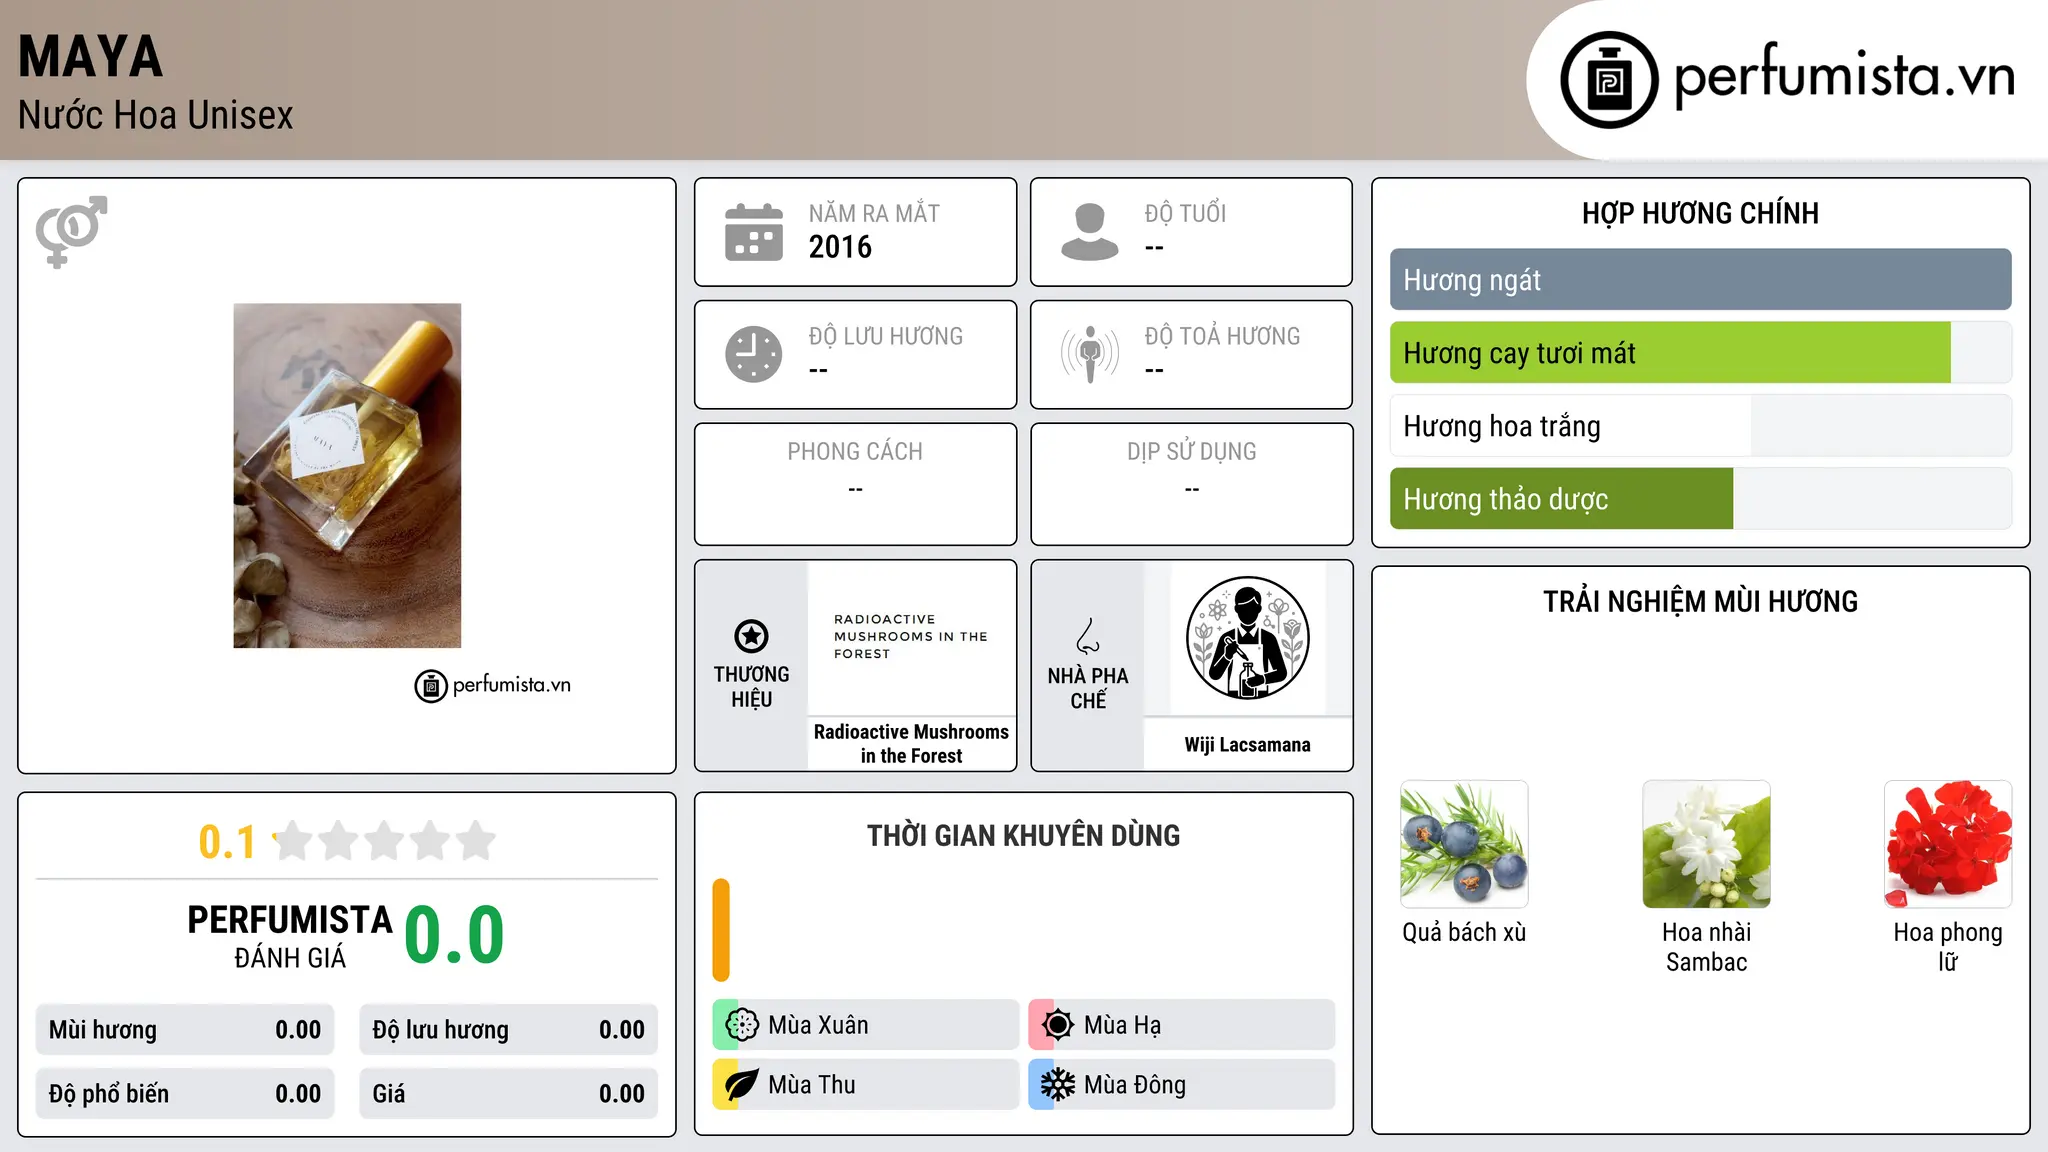This screenshot has height=1152, width=2048.
Task: Click the leaf icon for Mùa Thu
Action: click(x=742, y=1085)
